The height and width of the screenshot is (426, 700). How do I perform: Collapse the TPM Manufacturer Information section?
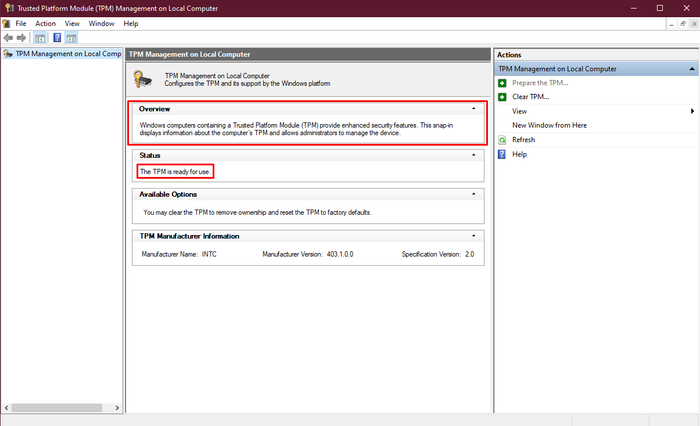click(474, 236)
